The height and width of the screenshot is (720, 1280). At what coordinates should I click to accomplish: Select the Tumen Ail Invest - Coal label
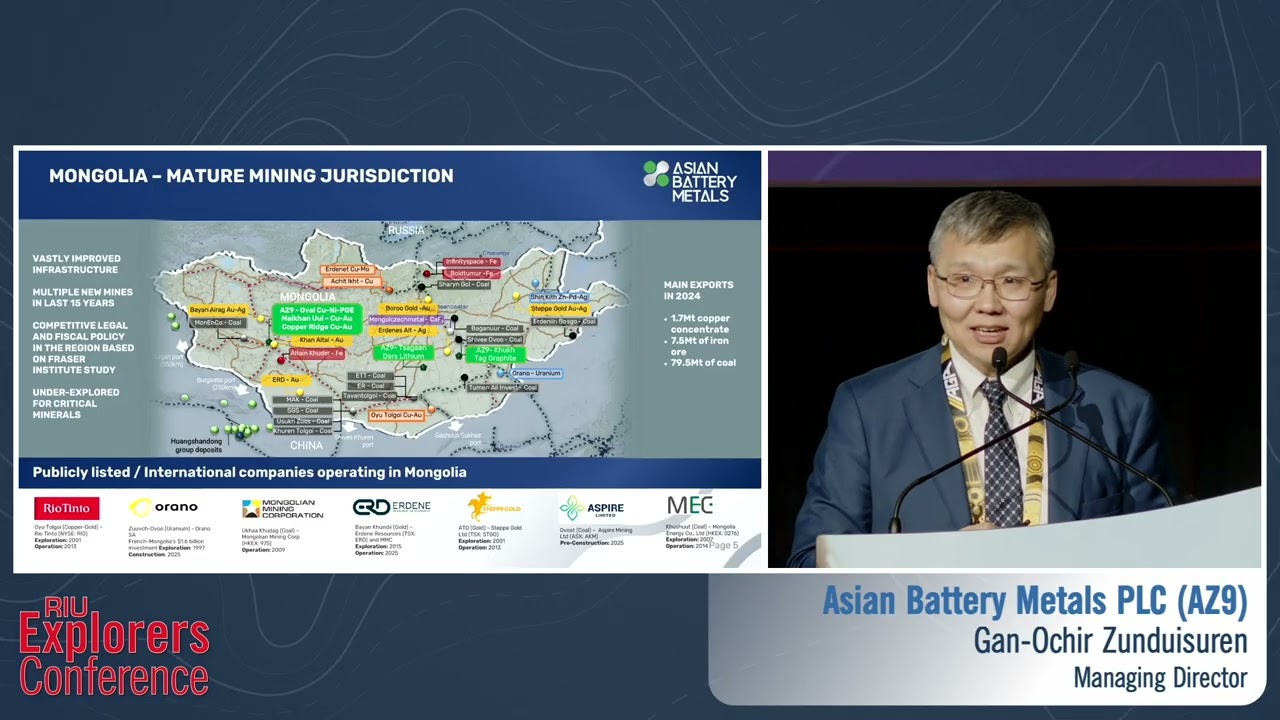coord(502,387)
